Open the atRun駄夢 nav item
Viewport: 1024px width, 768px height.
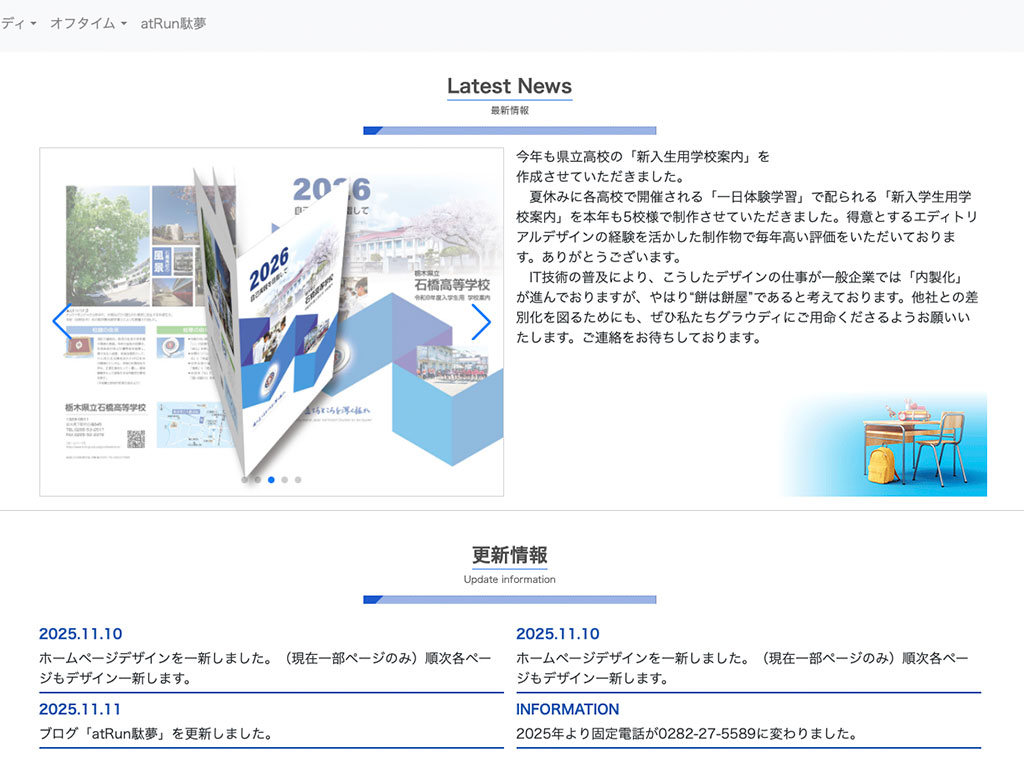(x=173, y=23)
